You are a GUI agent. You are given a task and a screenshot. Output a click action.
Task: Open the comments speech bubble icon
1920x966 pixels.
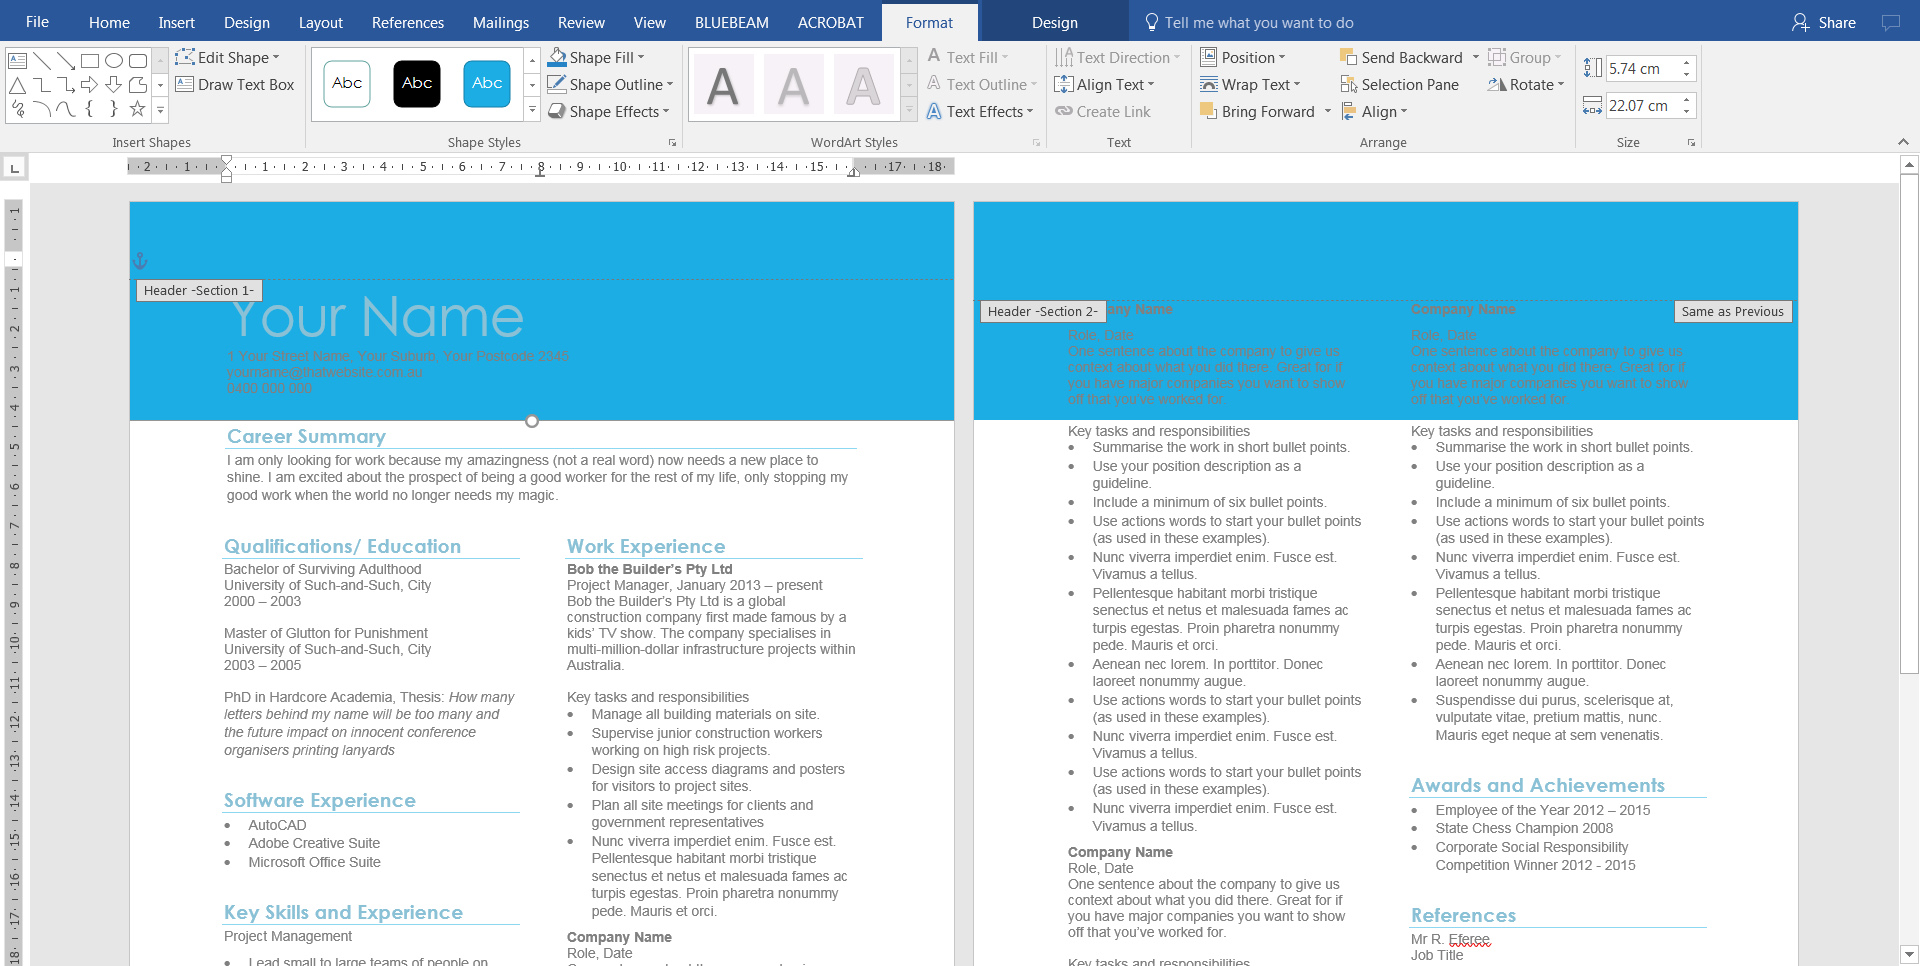click(x=1890, y=22)
